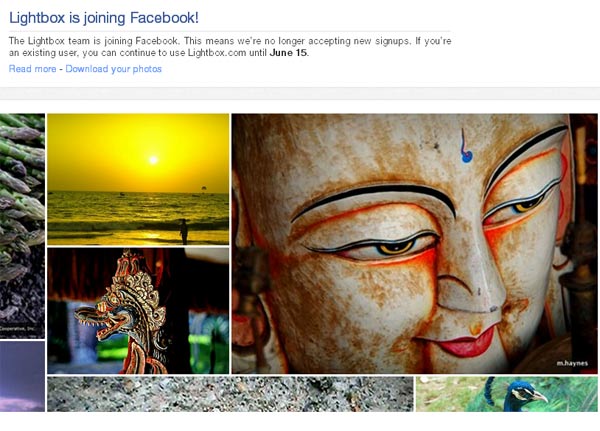This screenshot has height=431, width=600.
Task: Click the bold June 15 date
Action: click(288, 53)
